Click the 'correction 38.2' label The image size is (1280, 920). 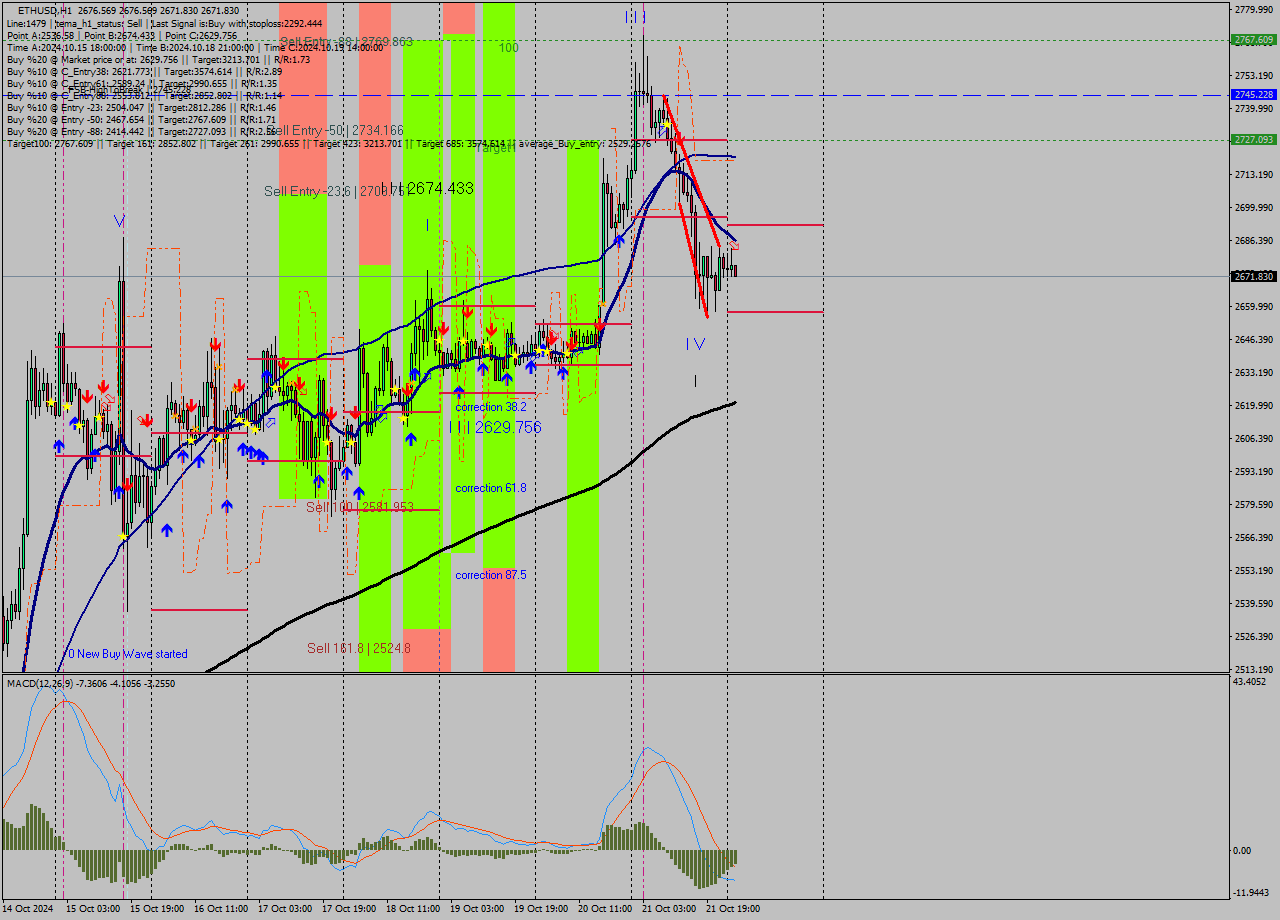tap(491, 407)
